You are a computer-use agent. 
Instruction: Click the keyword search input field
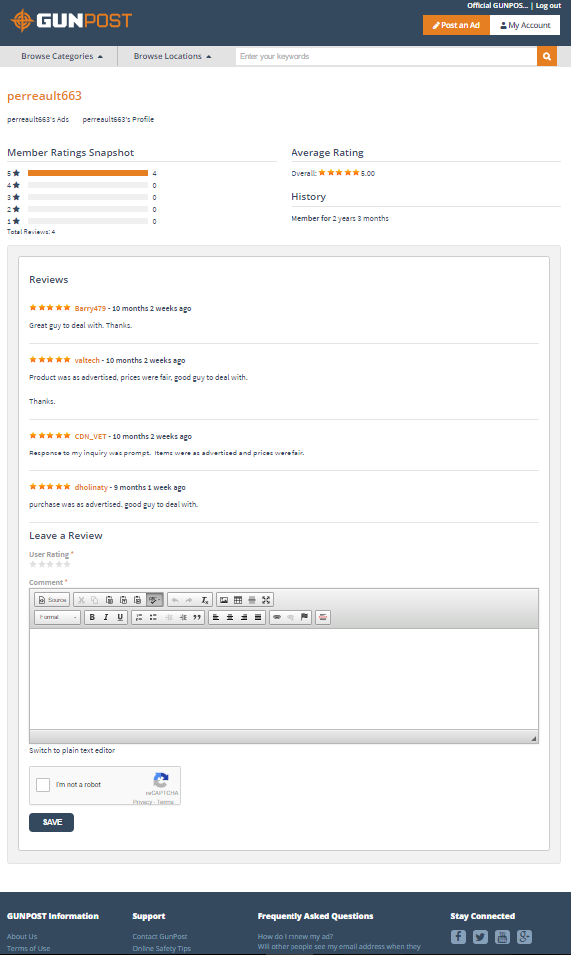pyautogui.click(x=386, y=56)
